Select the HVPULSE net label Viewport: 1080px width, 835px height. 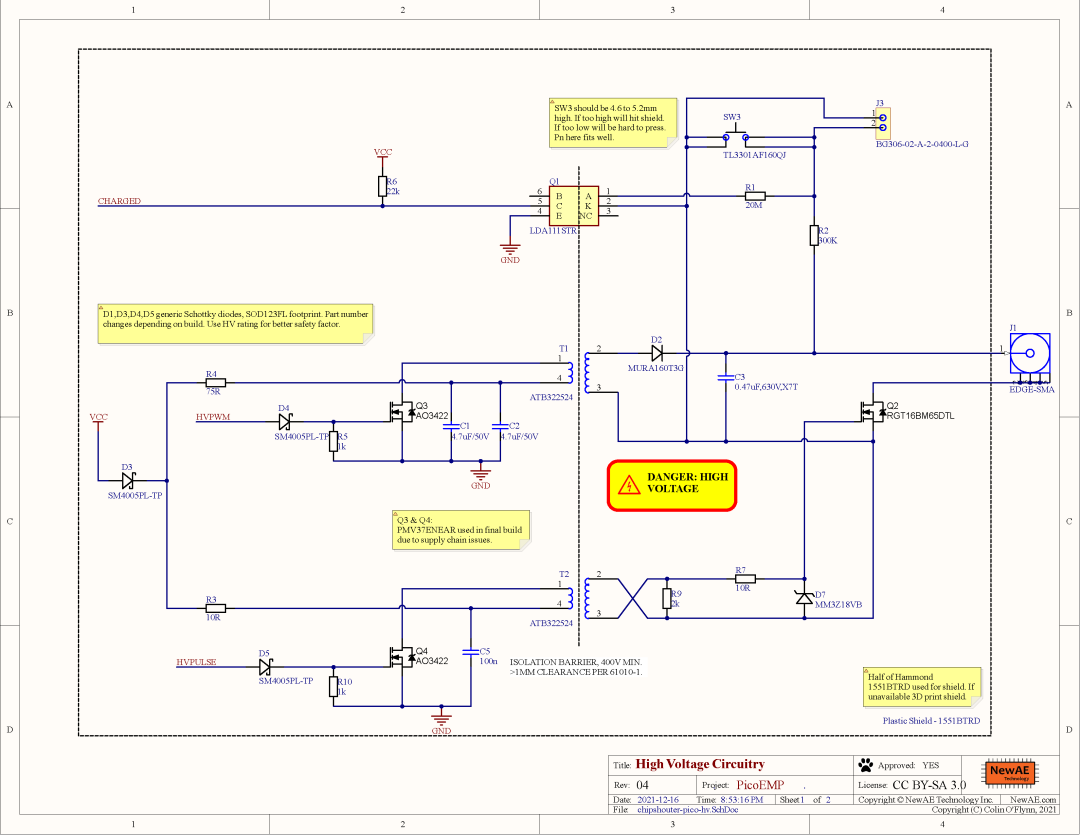pos(196,662)
